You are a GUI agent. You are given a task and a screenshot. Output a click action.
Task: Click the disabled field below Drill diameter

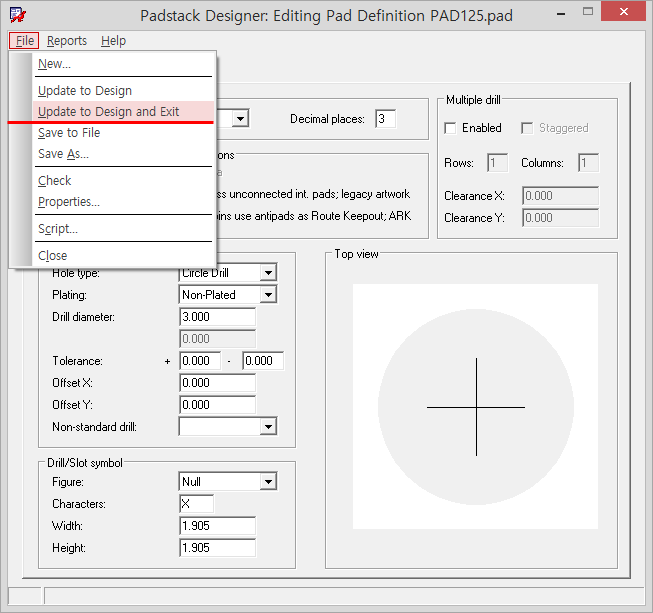(x=217, y=339)
